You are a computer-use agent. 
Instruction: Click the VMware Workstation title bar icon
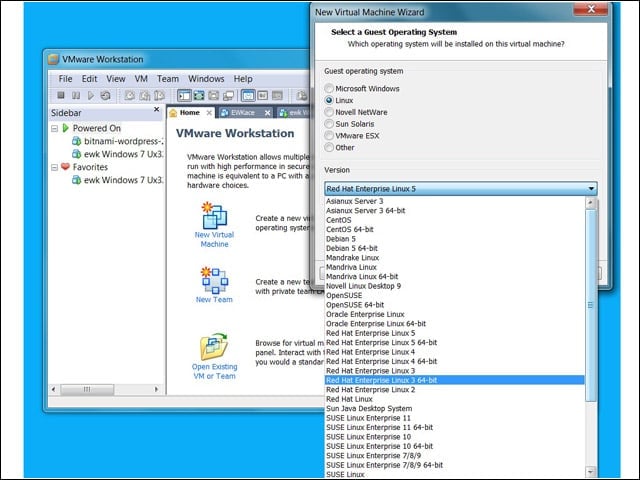[x=53, y=60]
